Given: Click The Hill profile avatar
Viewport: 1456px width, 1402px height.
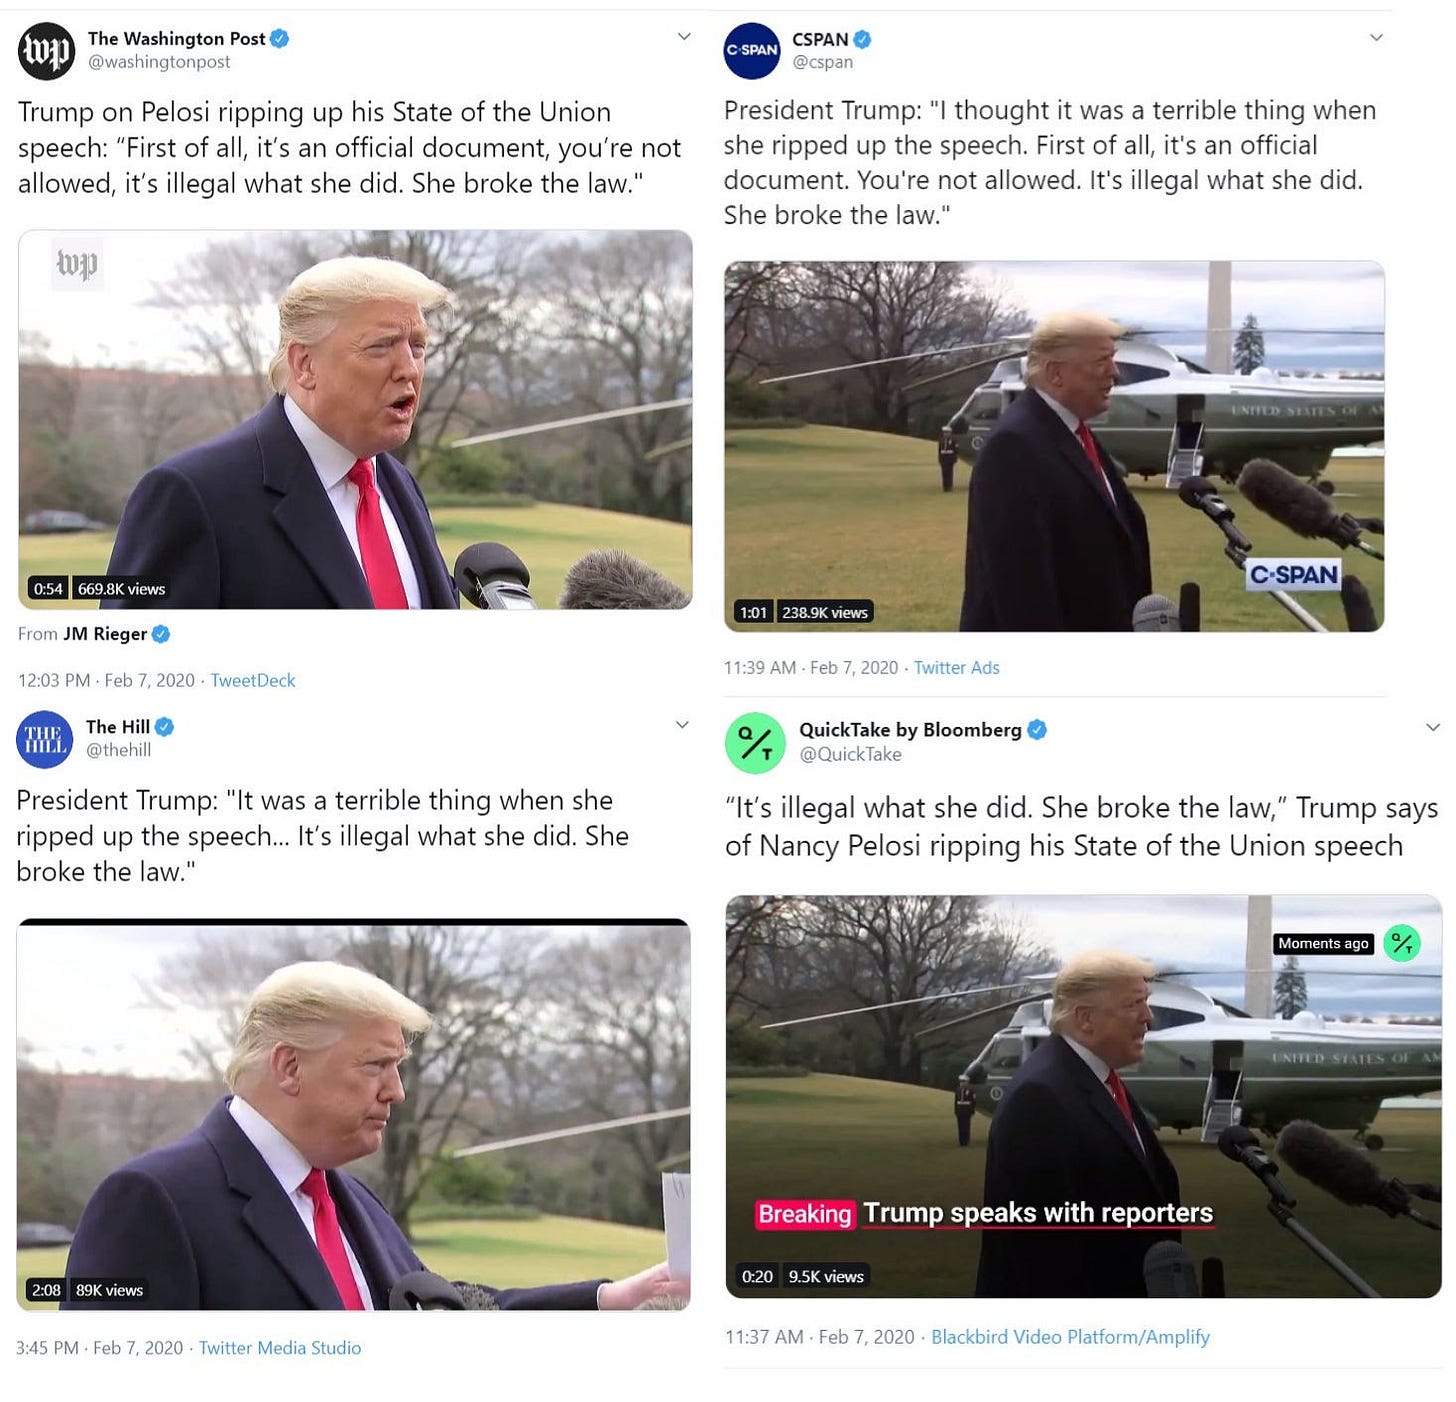Looking at the screenshot, I should (45, 739).
